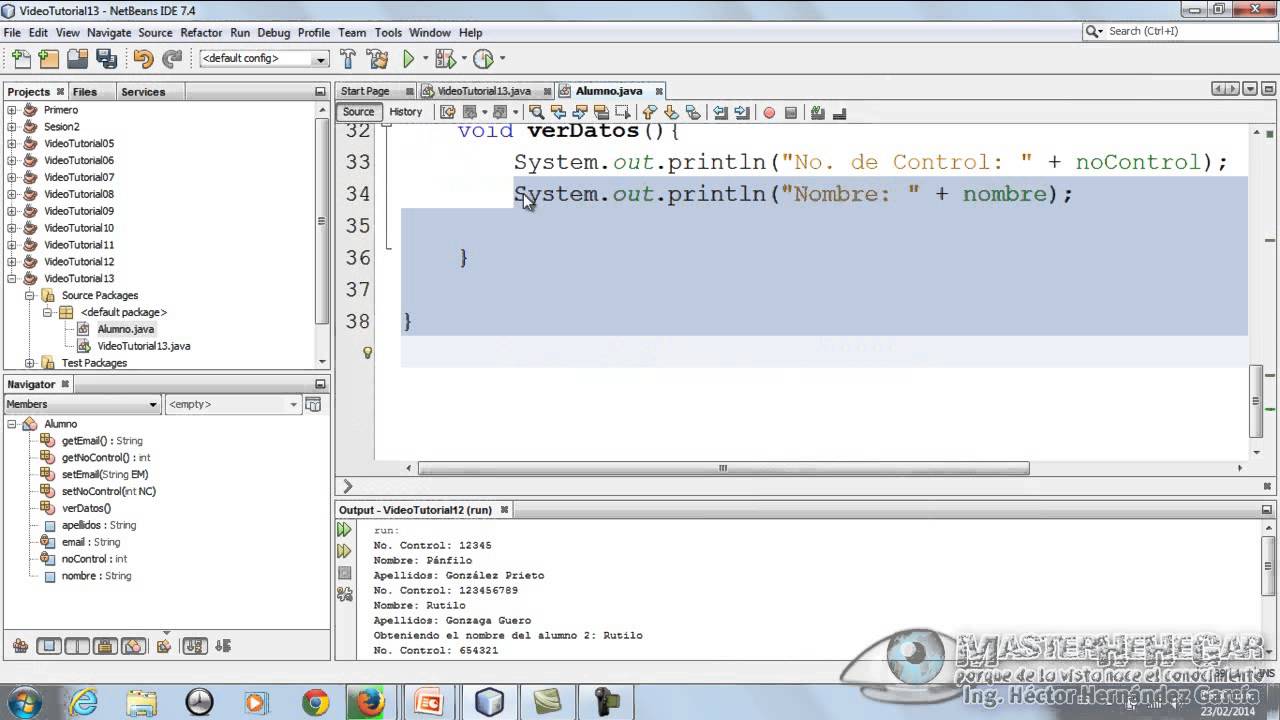Click the Find Next Occurrence icon
The width and height of the screenshot is (1280, 720).
581,112
